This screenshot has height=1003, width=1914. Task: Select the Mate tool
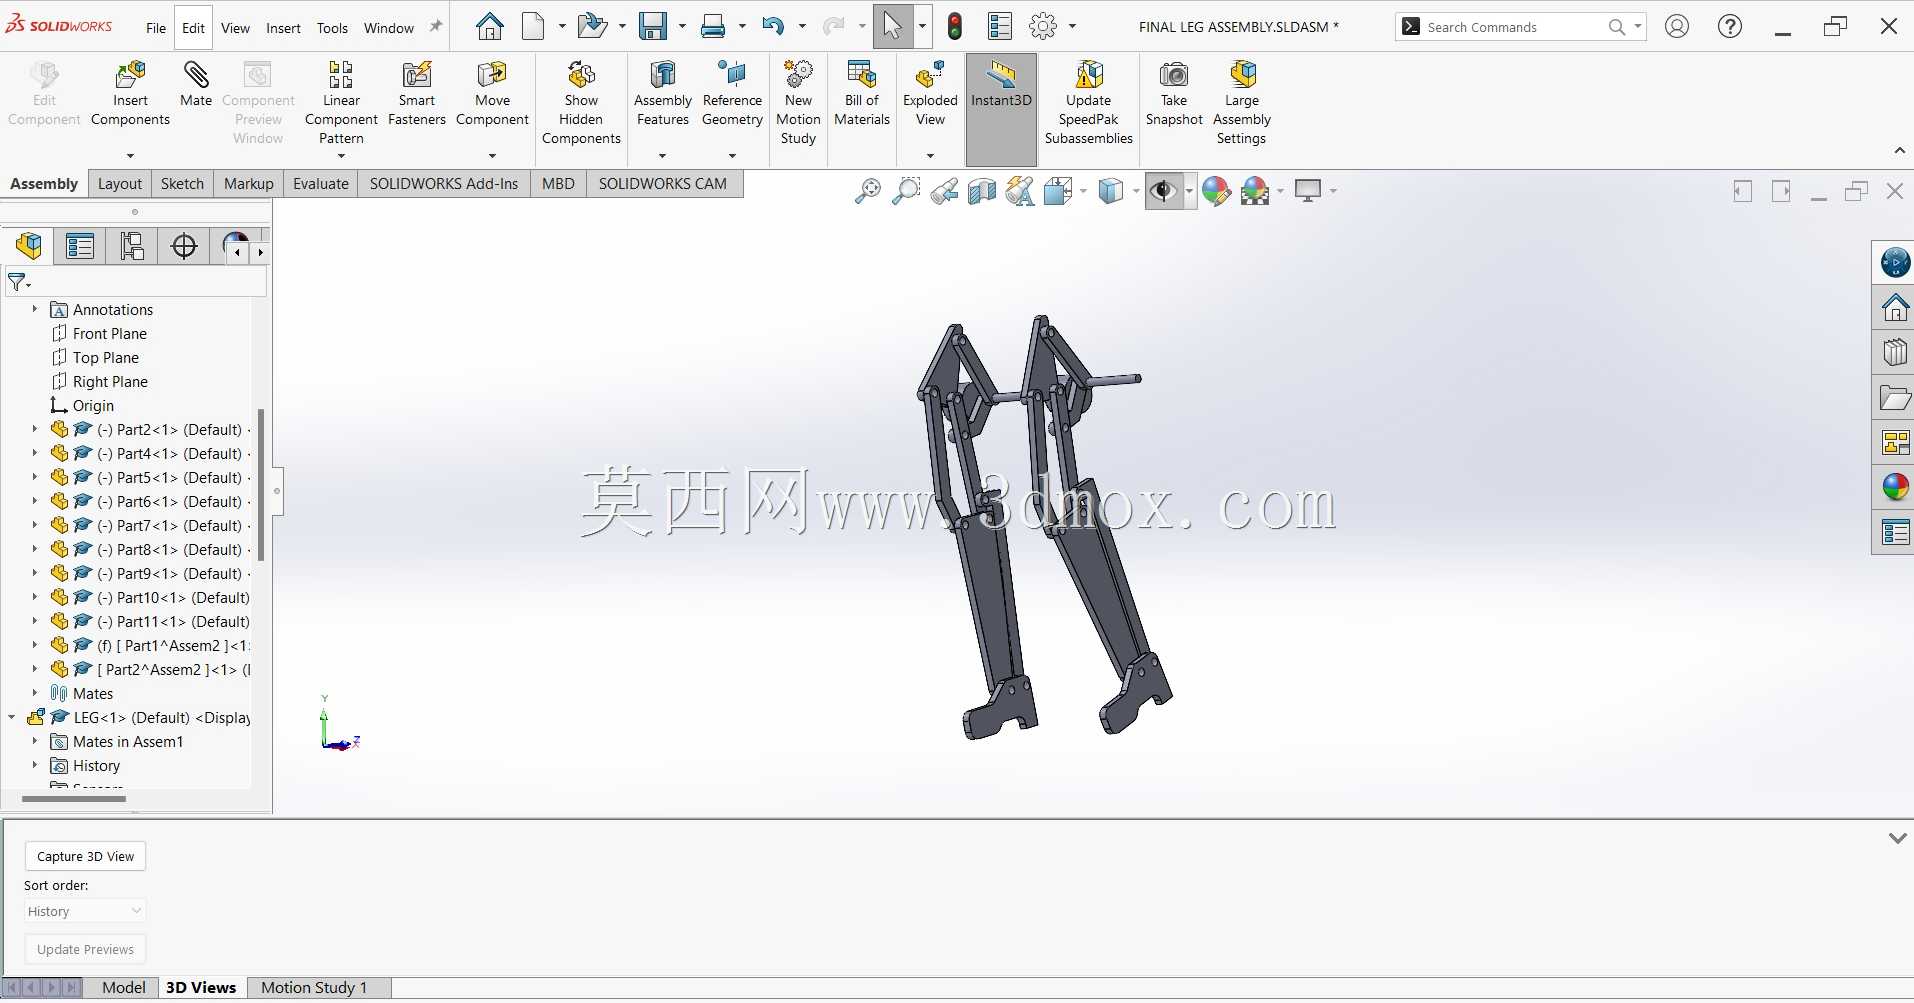click(x=196, y=84)
